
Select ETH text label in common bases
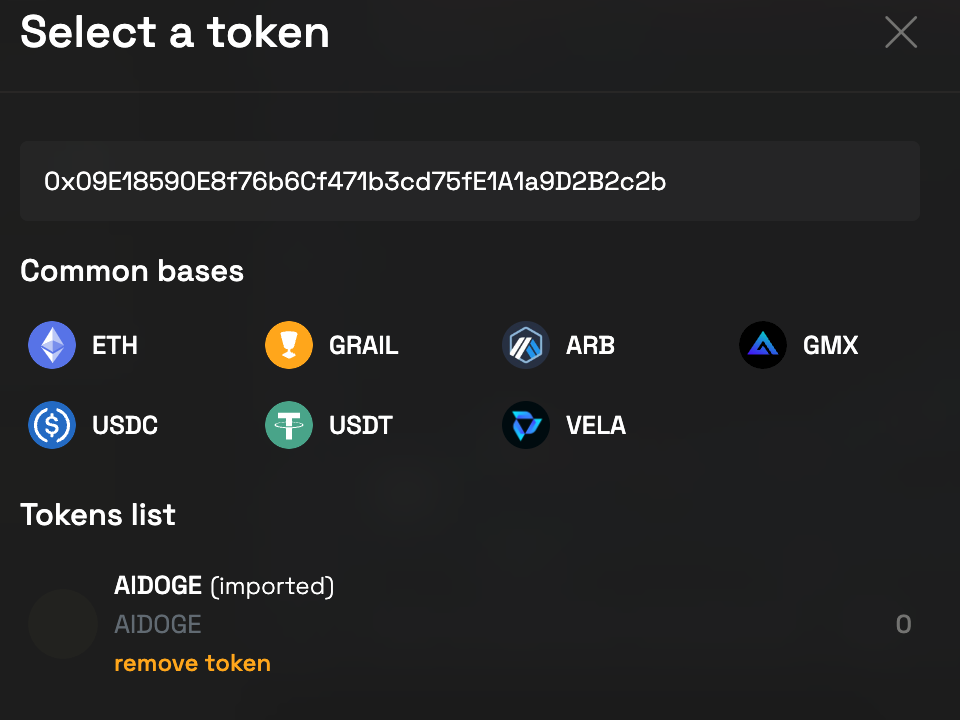pos(114,345)
